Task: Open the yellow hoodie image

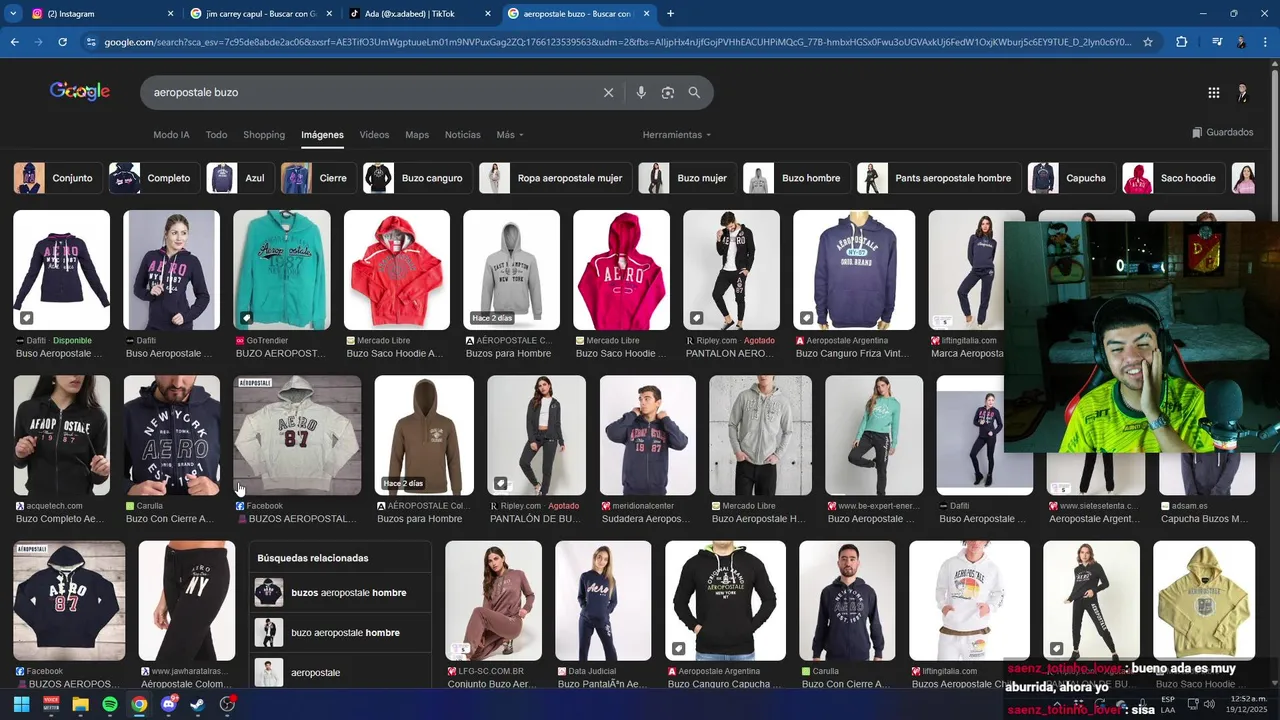Action: point(1204,600)
